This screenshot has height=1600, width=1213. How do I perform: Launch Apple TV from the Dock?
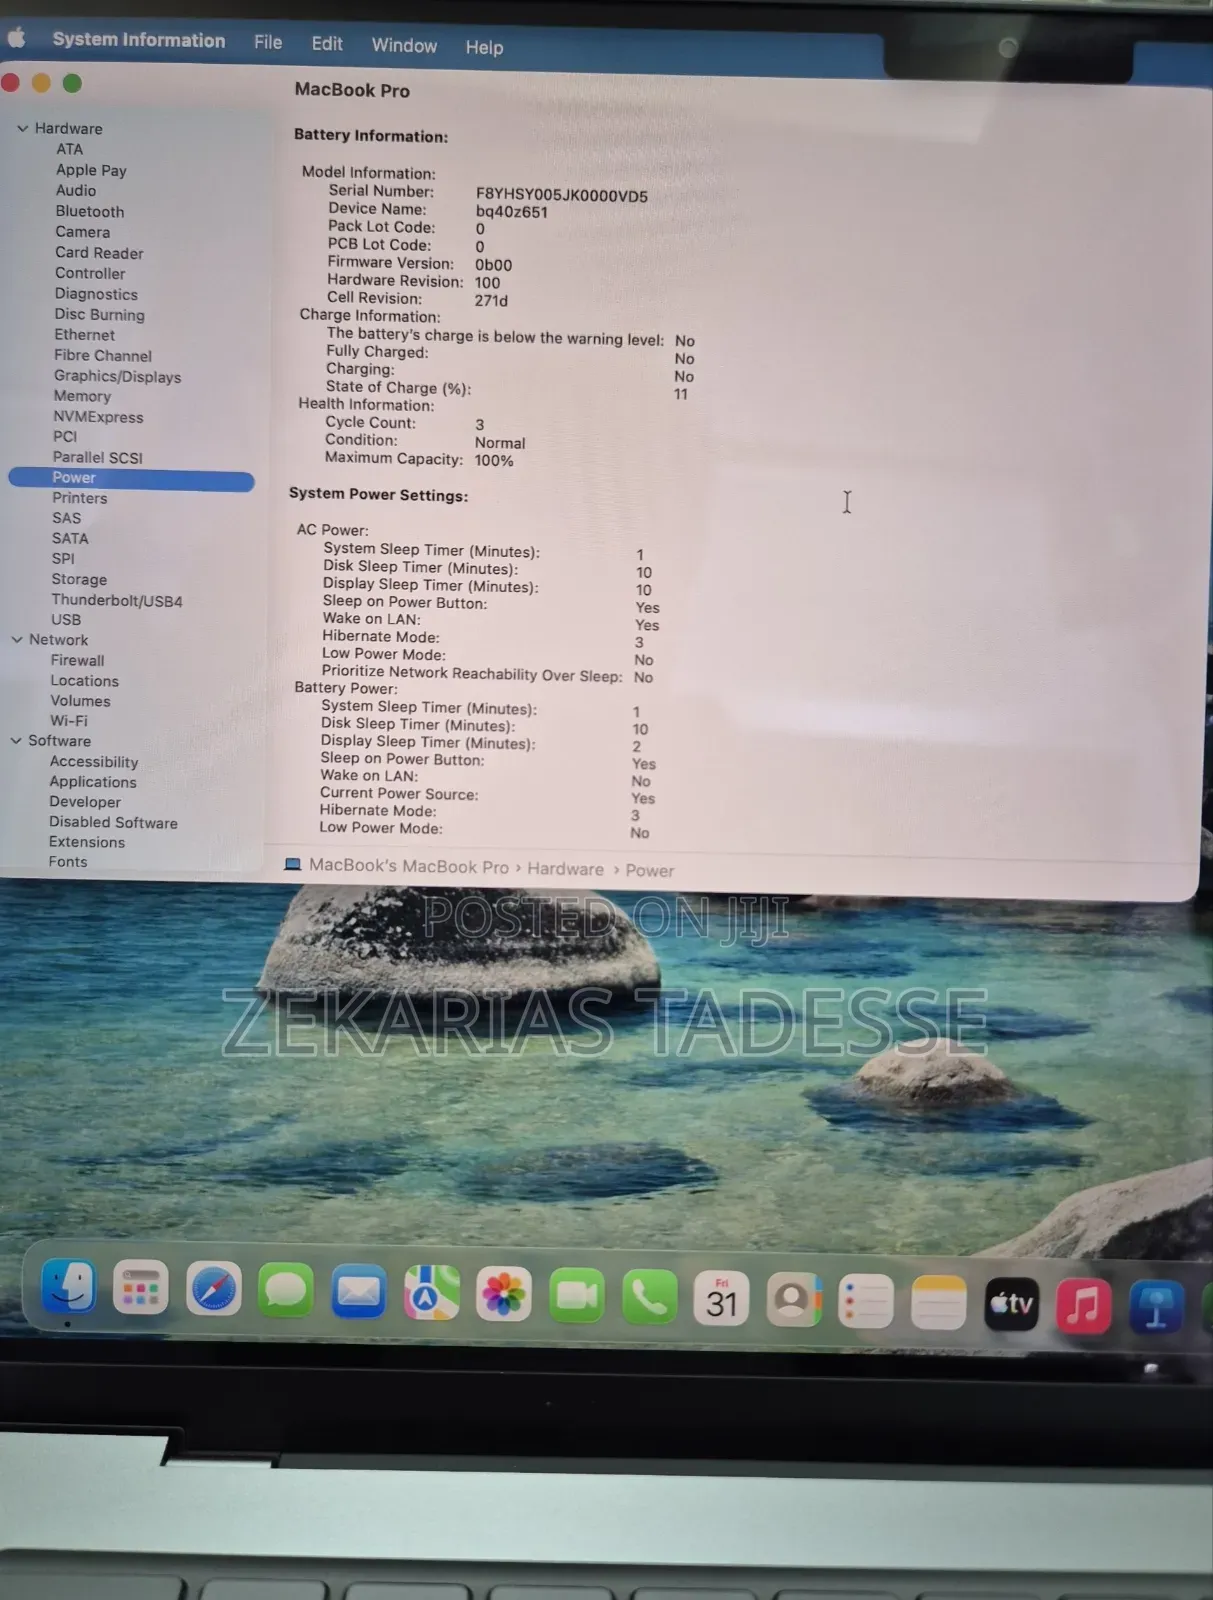(1011, 1304)
